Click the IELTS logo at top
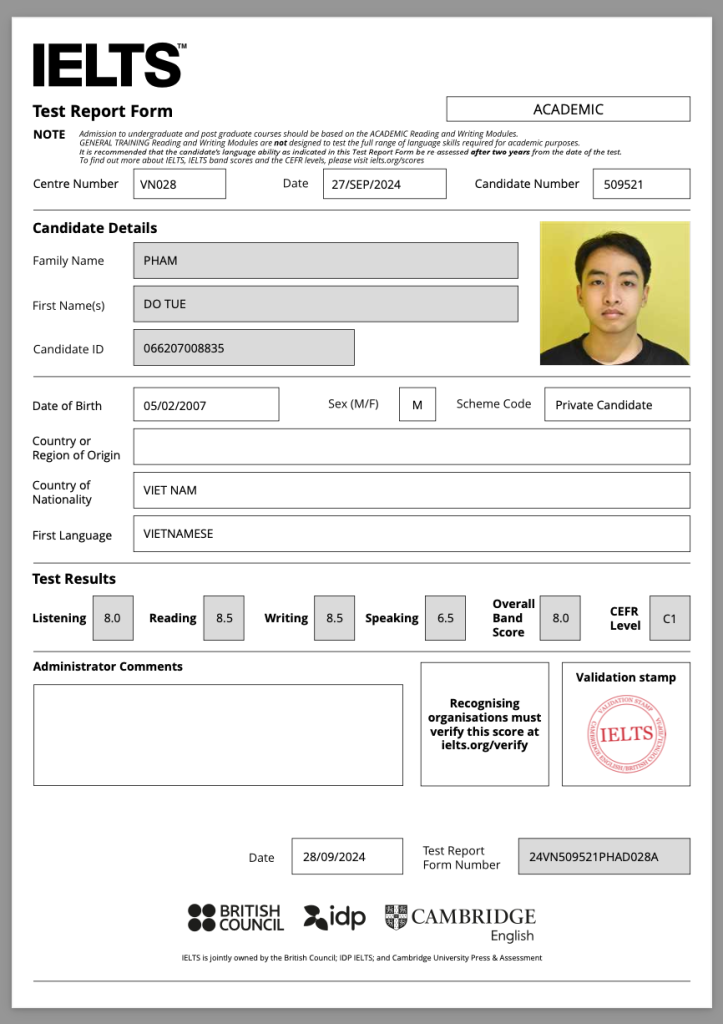This screenshot has height=1024, width=723. (x=109, y=65)
